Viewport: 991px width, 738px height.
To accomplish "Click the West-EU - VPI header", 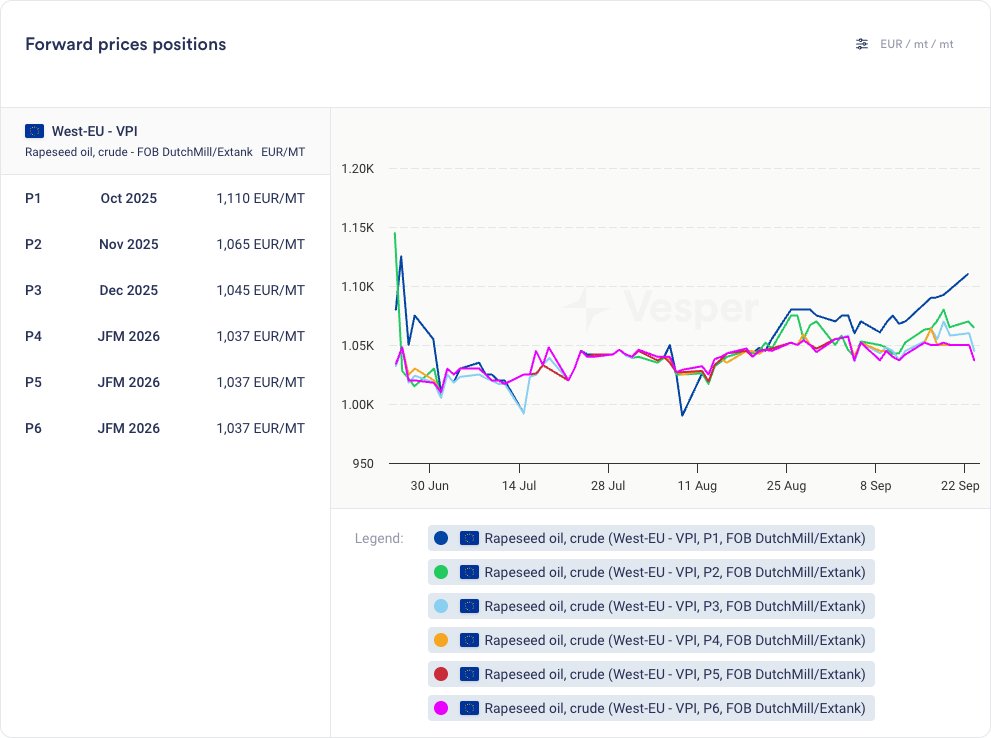I will click(94, 131).
